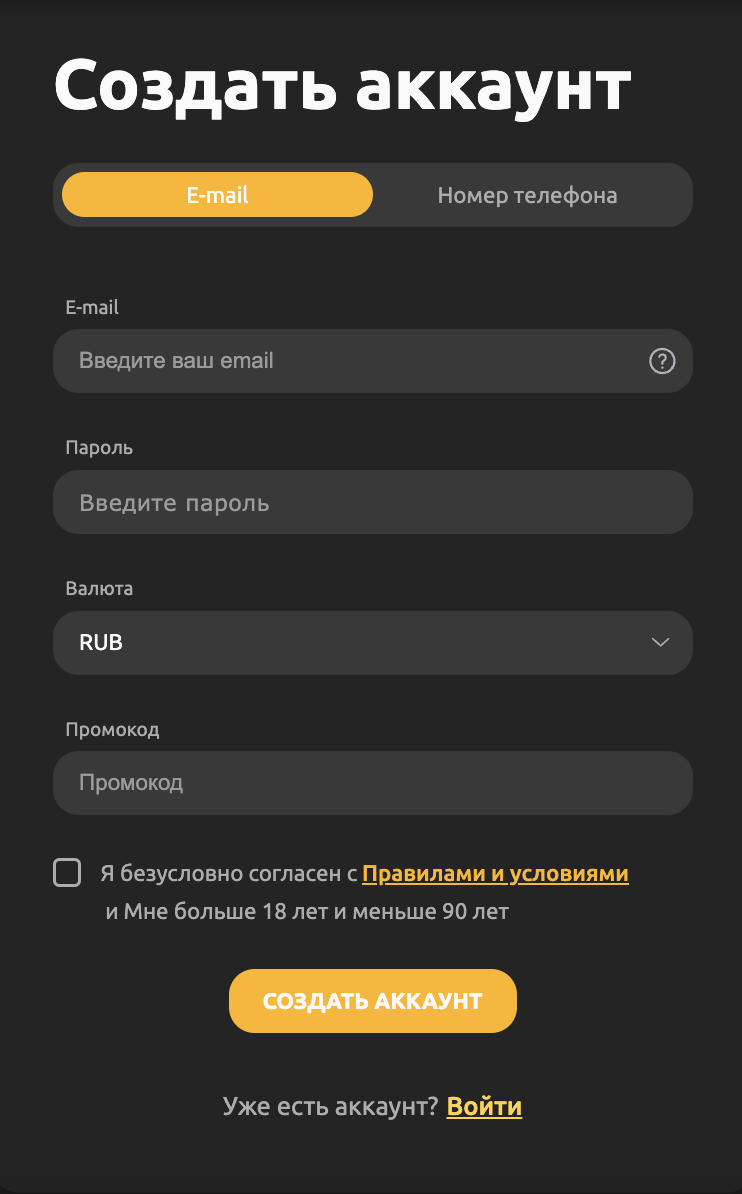
Task: Switch to the E-mail registration tab
Action: (217, 195)
